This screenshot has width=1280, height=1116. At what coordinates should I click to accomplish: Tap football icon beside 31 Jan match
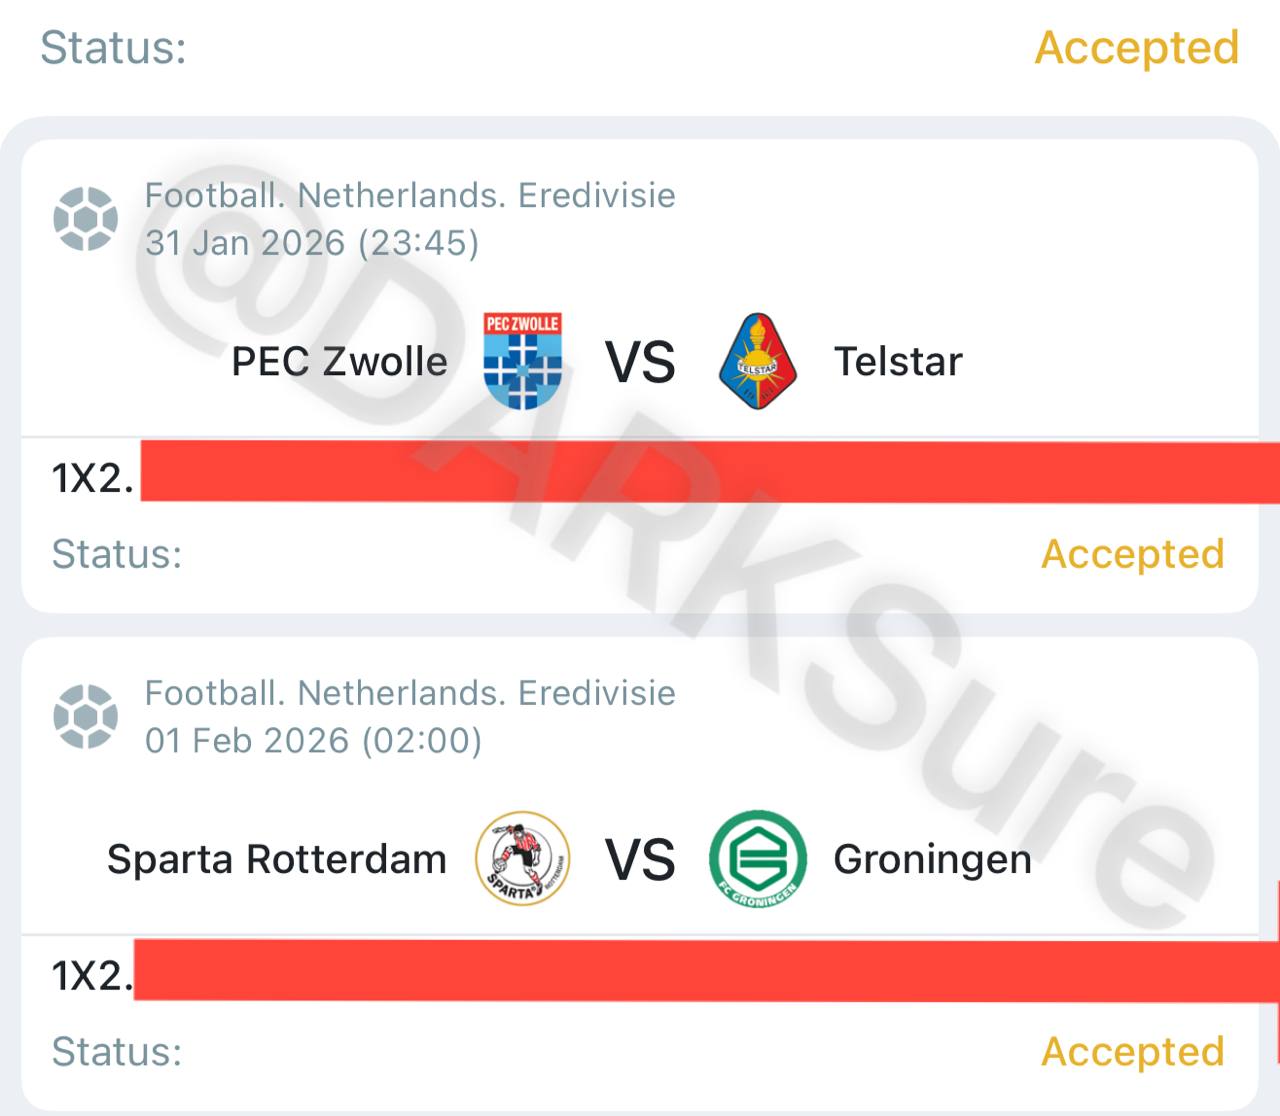point(86,218)
